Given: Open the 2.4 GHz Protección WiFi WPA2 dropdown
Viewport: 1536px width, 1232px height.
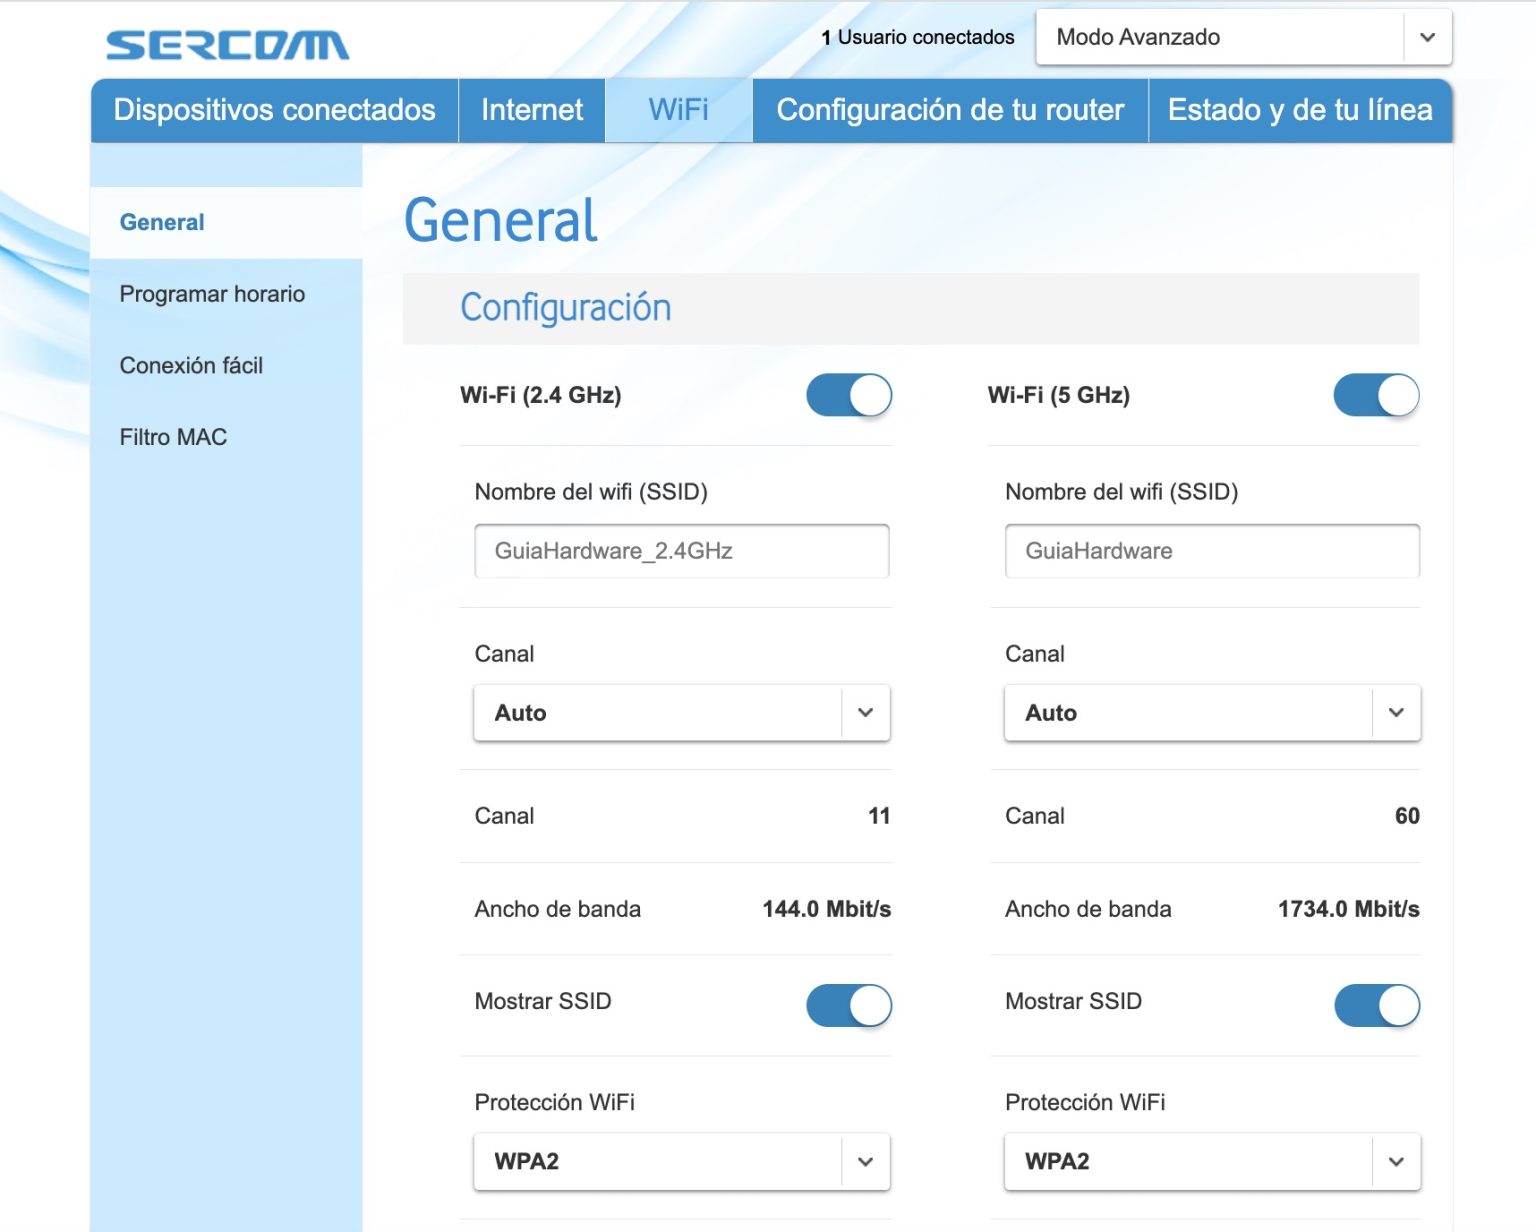Looking at the screenshot, I should 680,1161.
